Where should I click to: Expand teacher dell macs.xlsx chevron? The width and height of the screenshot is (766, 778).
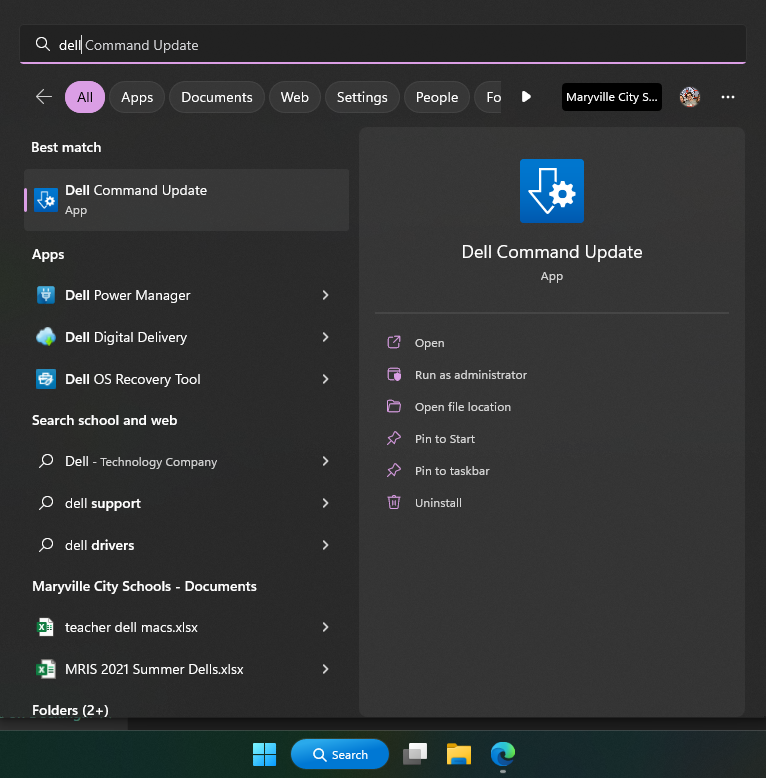tap(325, 627)
